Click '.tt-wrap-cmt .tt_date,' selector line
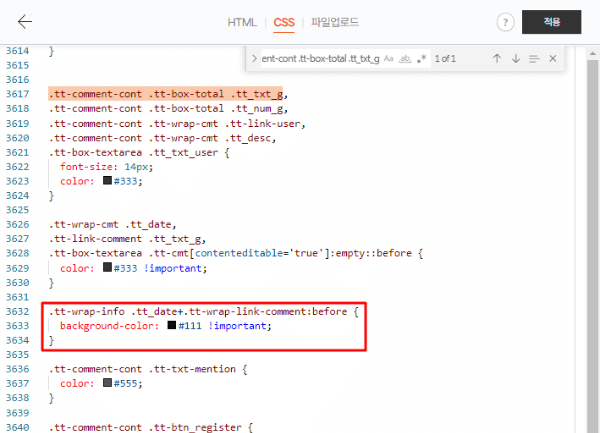The width and height of the screenshot is (600, 433). pos(112,225)
